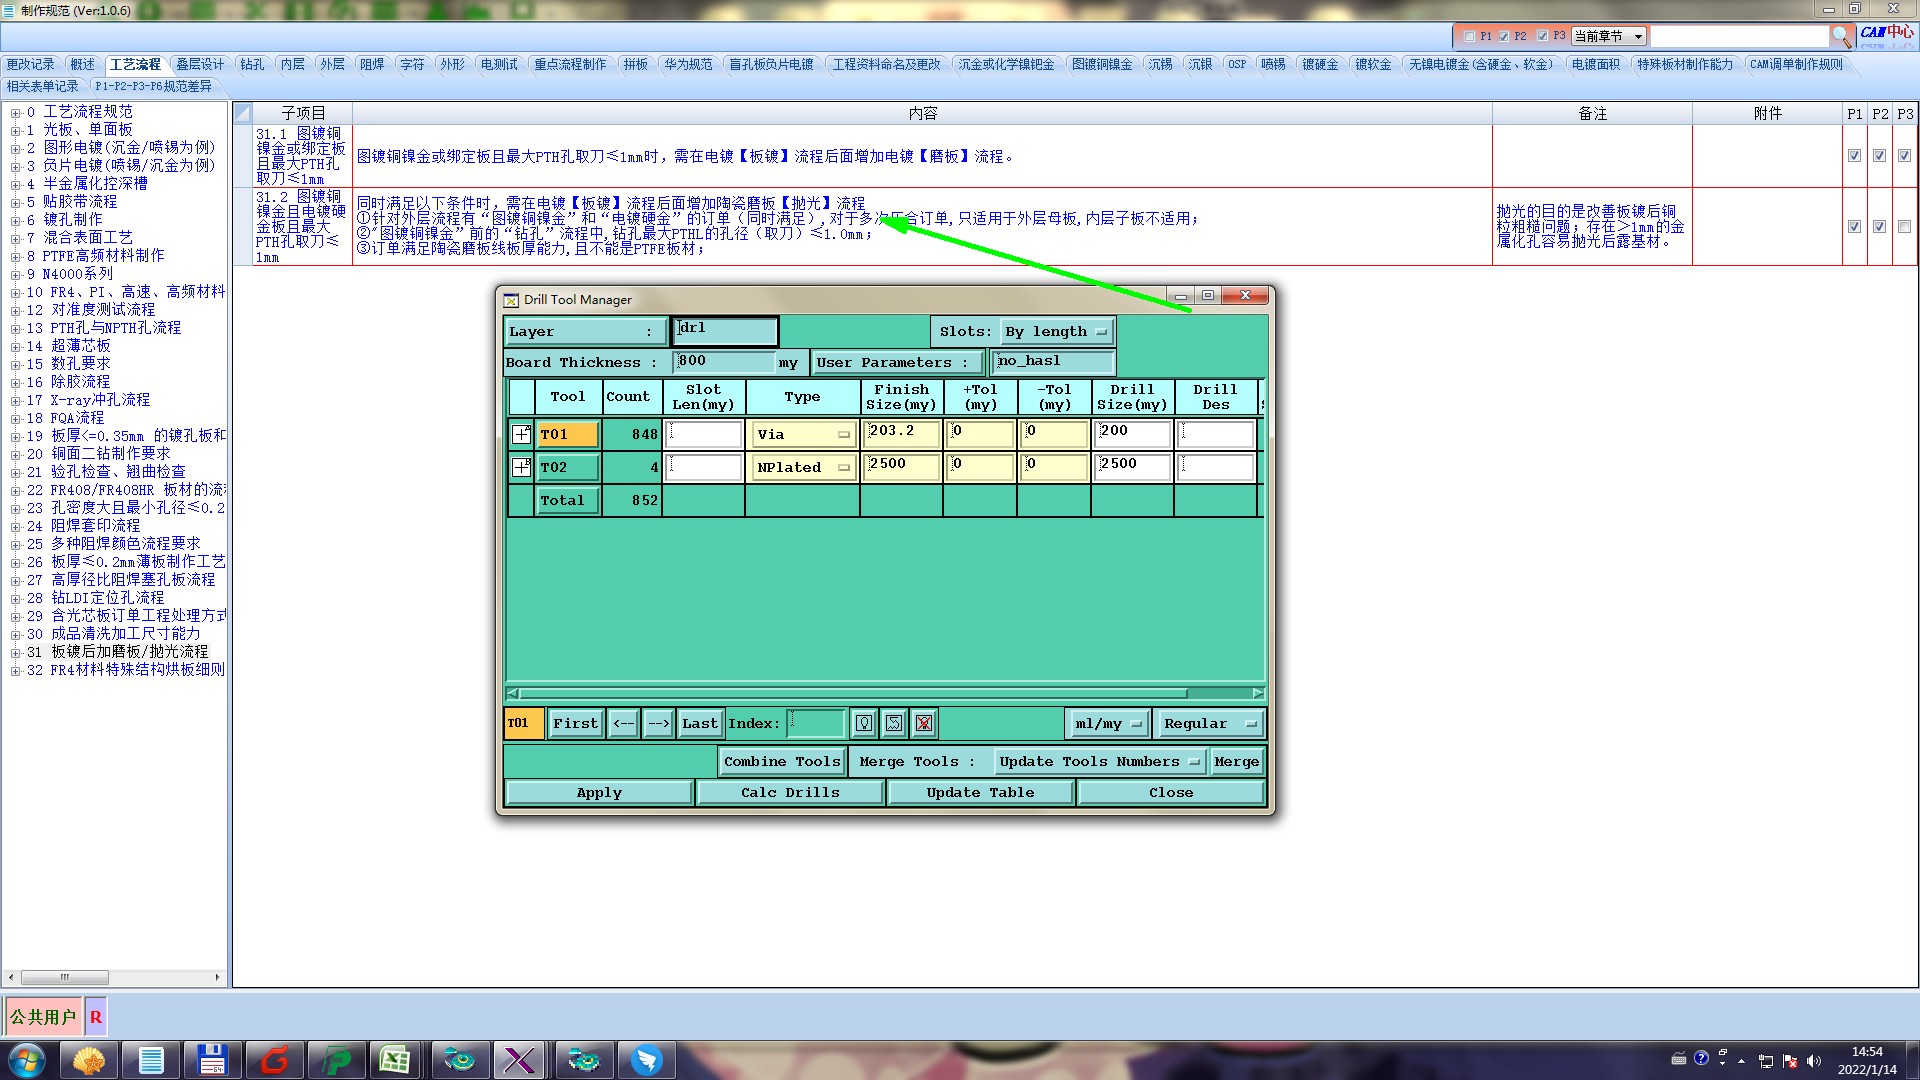Open the Slots By length dropdown
The image size is (1920, 1080).
tap(1056, 331)
